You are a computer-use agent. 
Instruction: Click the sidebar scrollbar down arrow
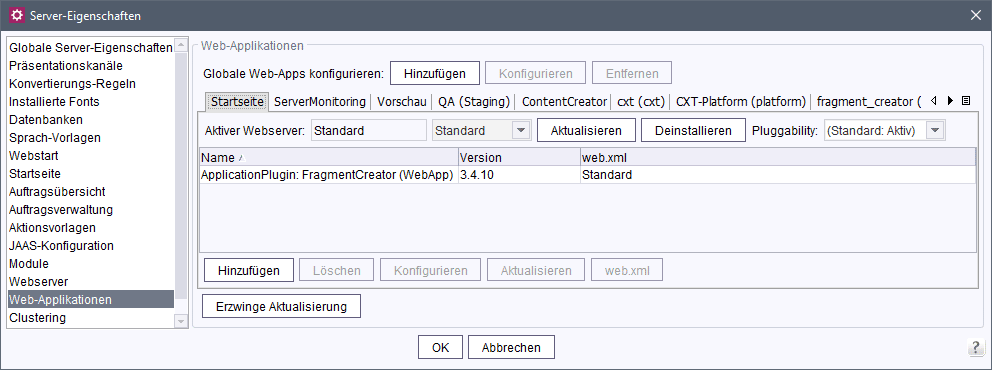(181, 322)
